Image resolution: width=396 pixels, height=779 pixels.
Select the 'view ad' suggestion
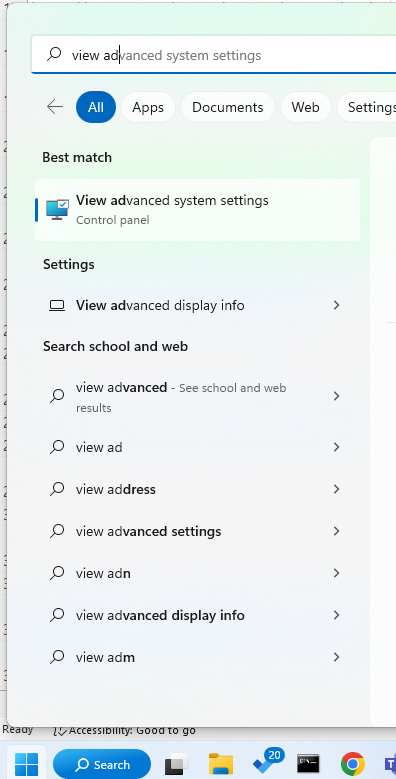(x=197, y=447)
